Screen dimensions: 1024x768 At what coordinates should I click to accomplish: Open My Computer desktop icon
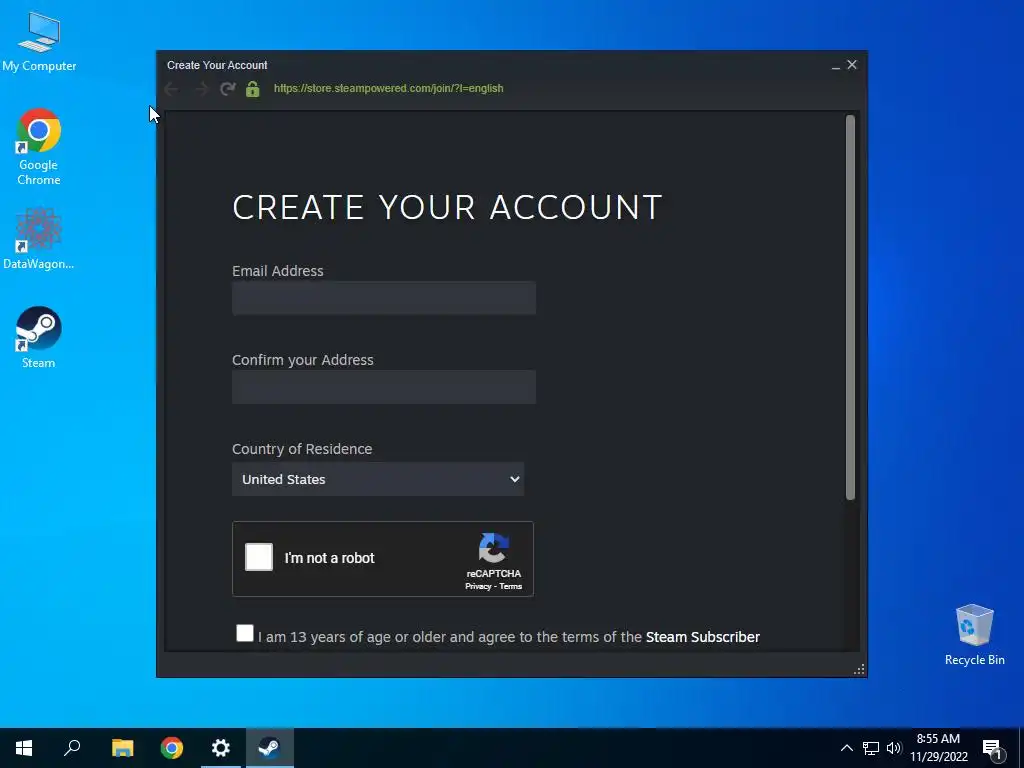pyautogui.click(x=39, y=41)
